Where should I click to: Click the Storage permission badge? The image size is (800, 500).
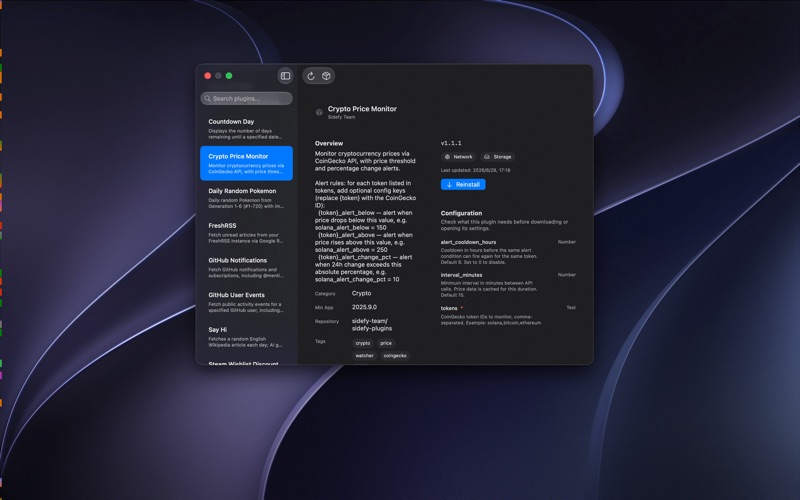pos(497,157)
